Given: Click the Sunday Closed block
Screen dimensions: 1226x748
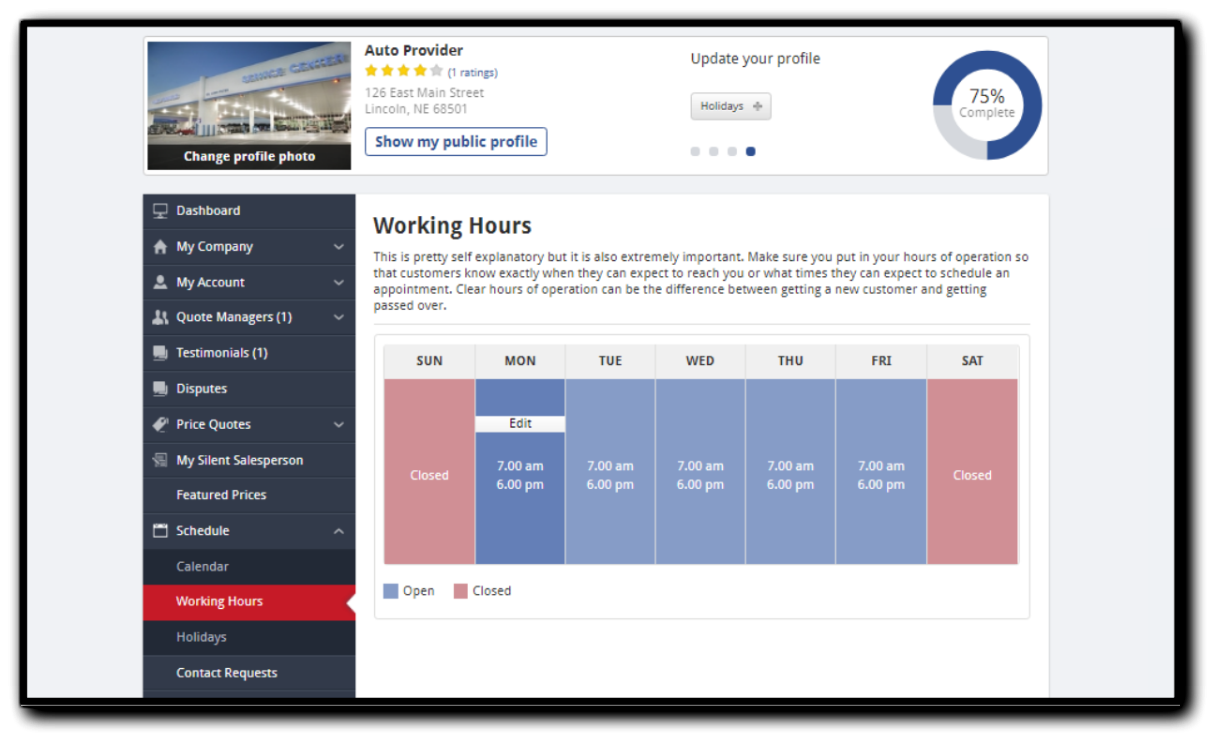Looking at the screenshot, I should coord(429,475).
